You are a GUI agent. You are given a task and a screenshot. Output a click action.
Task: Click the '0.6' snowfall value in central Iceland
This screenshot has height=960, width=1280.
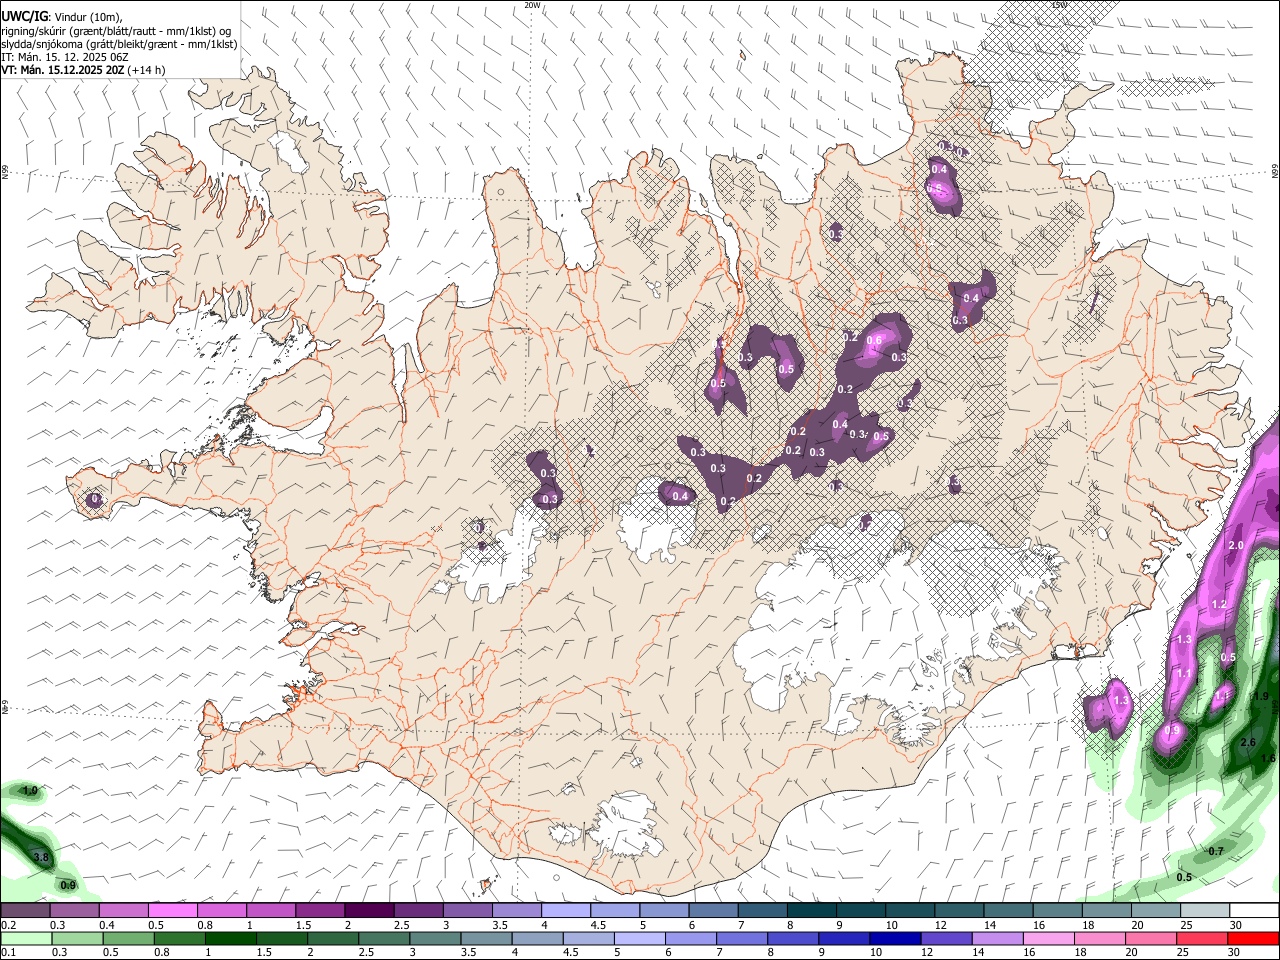[x=873, y=341]
